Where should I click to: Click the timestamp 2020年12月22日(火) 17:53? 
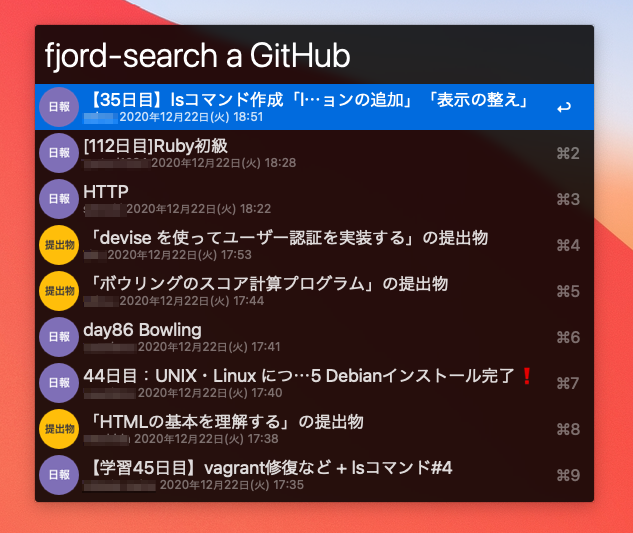[x=180, y=255]
